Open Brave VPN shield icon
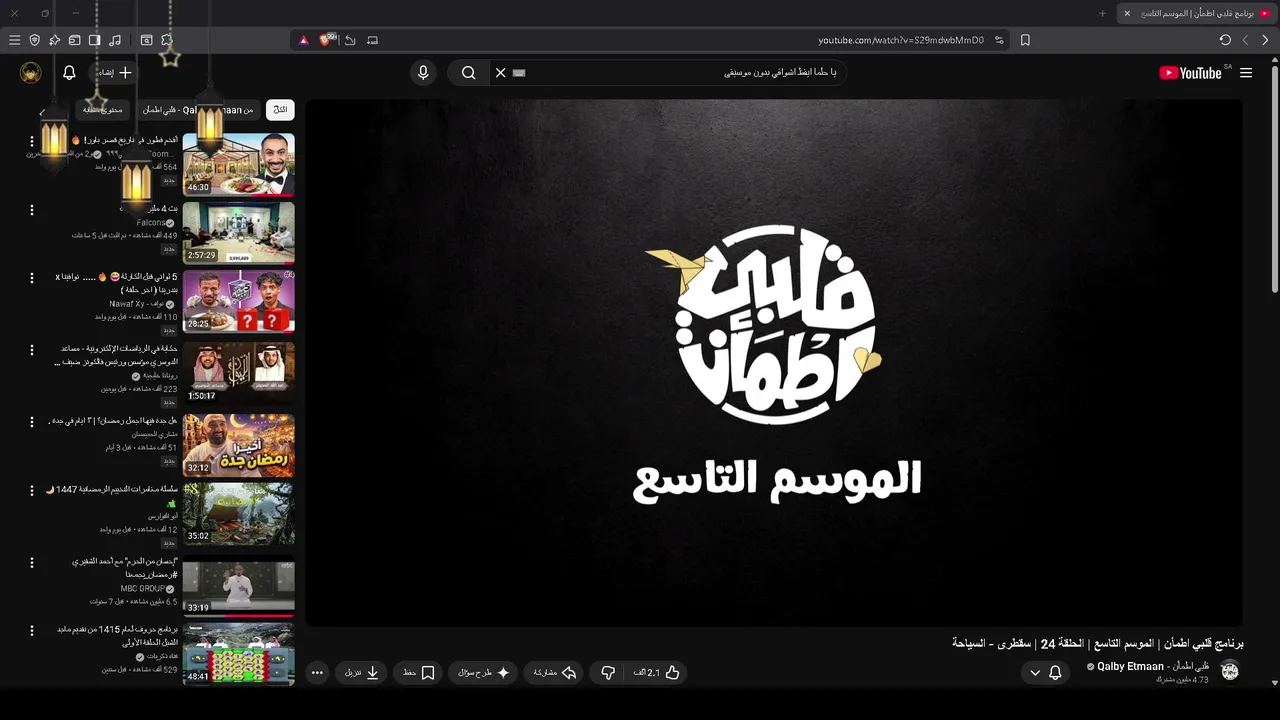The image size is (1280, 720). (35, 40)
